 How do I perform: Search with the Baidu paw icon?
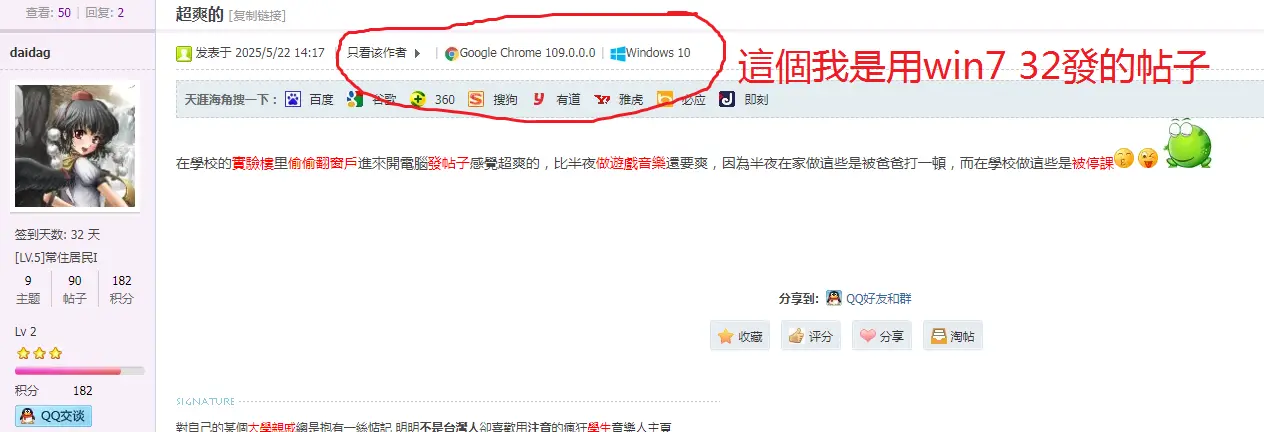coord(293,99)
